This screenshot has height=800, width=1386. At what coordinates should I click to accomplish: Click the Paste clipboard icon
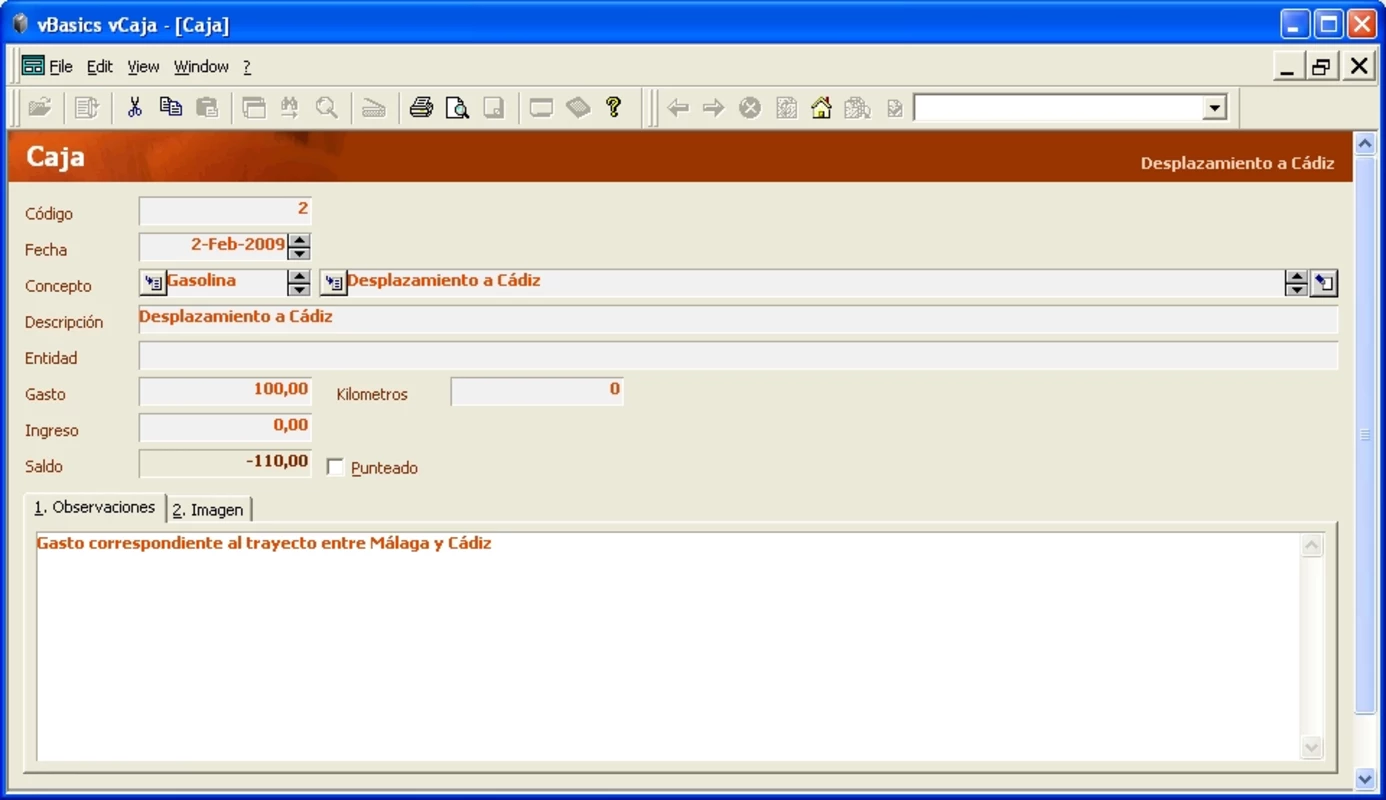click(207, 107)
